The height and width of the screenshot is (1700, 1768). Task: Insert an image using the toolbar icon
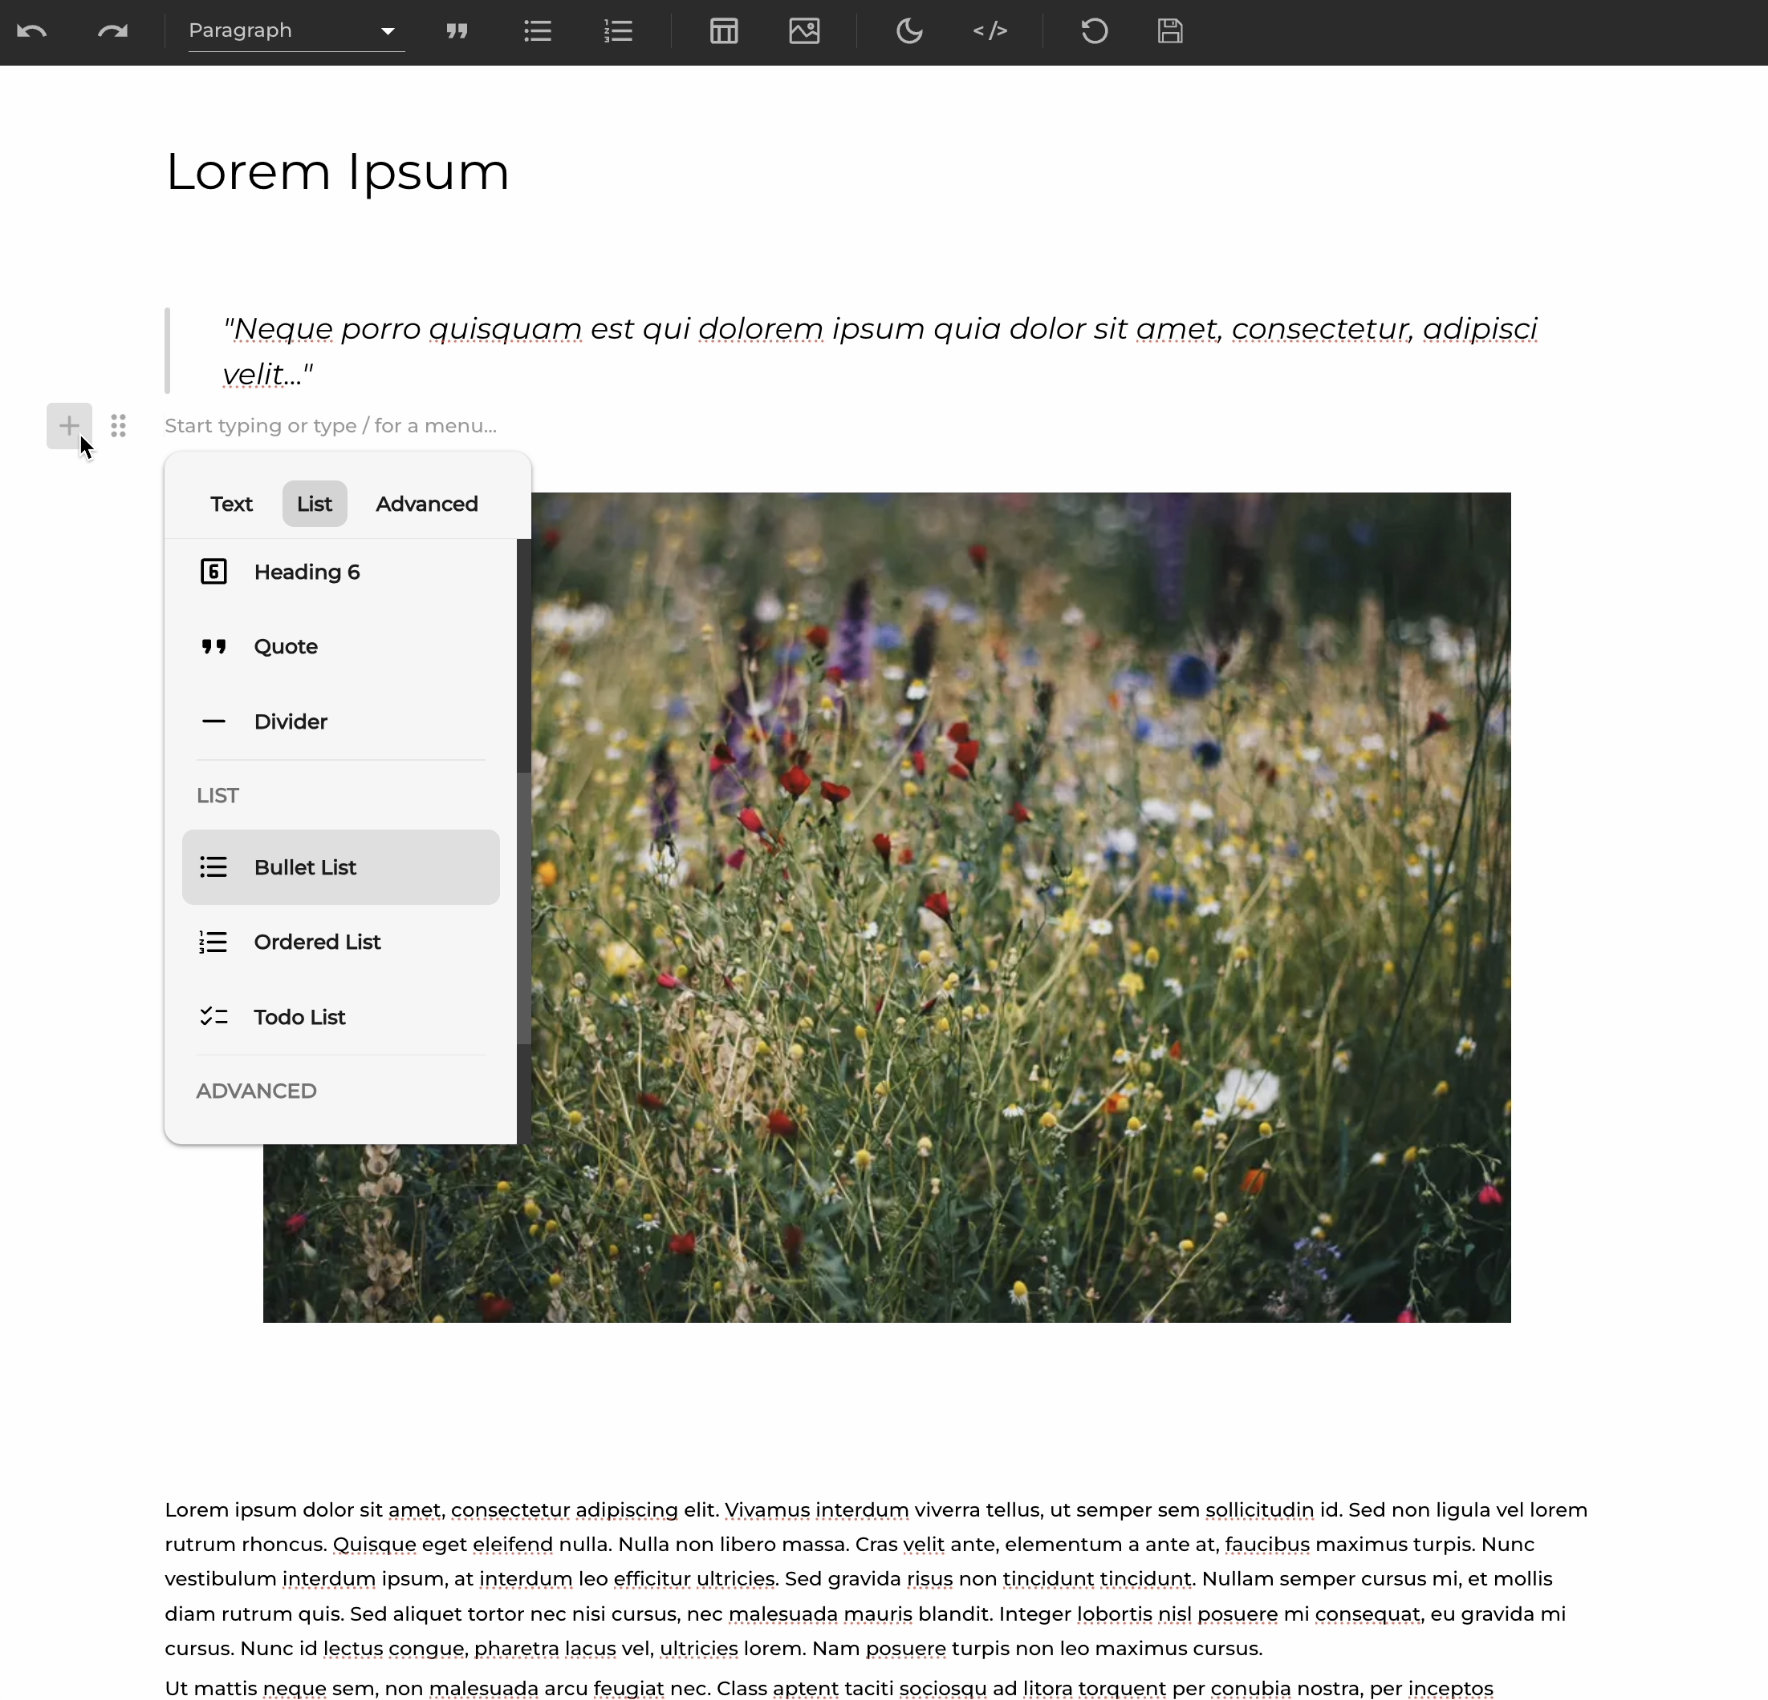click(x=804, y=31)
